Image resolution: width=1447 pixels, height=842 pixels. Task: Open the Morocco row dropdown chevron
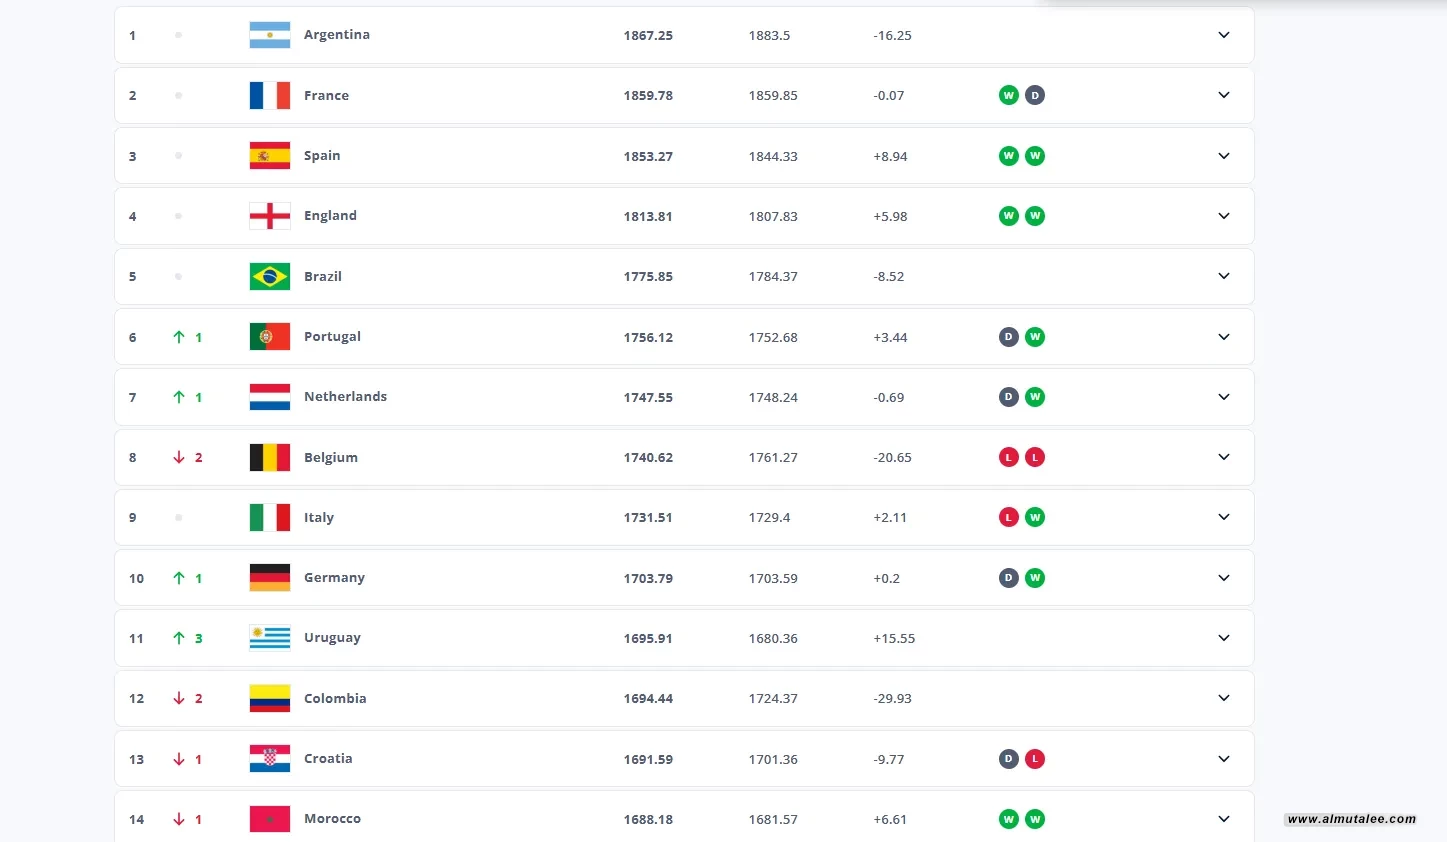pyautogui.click(x=1224, y=819)
